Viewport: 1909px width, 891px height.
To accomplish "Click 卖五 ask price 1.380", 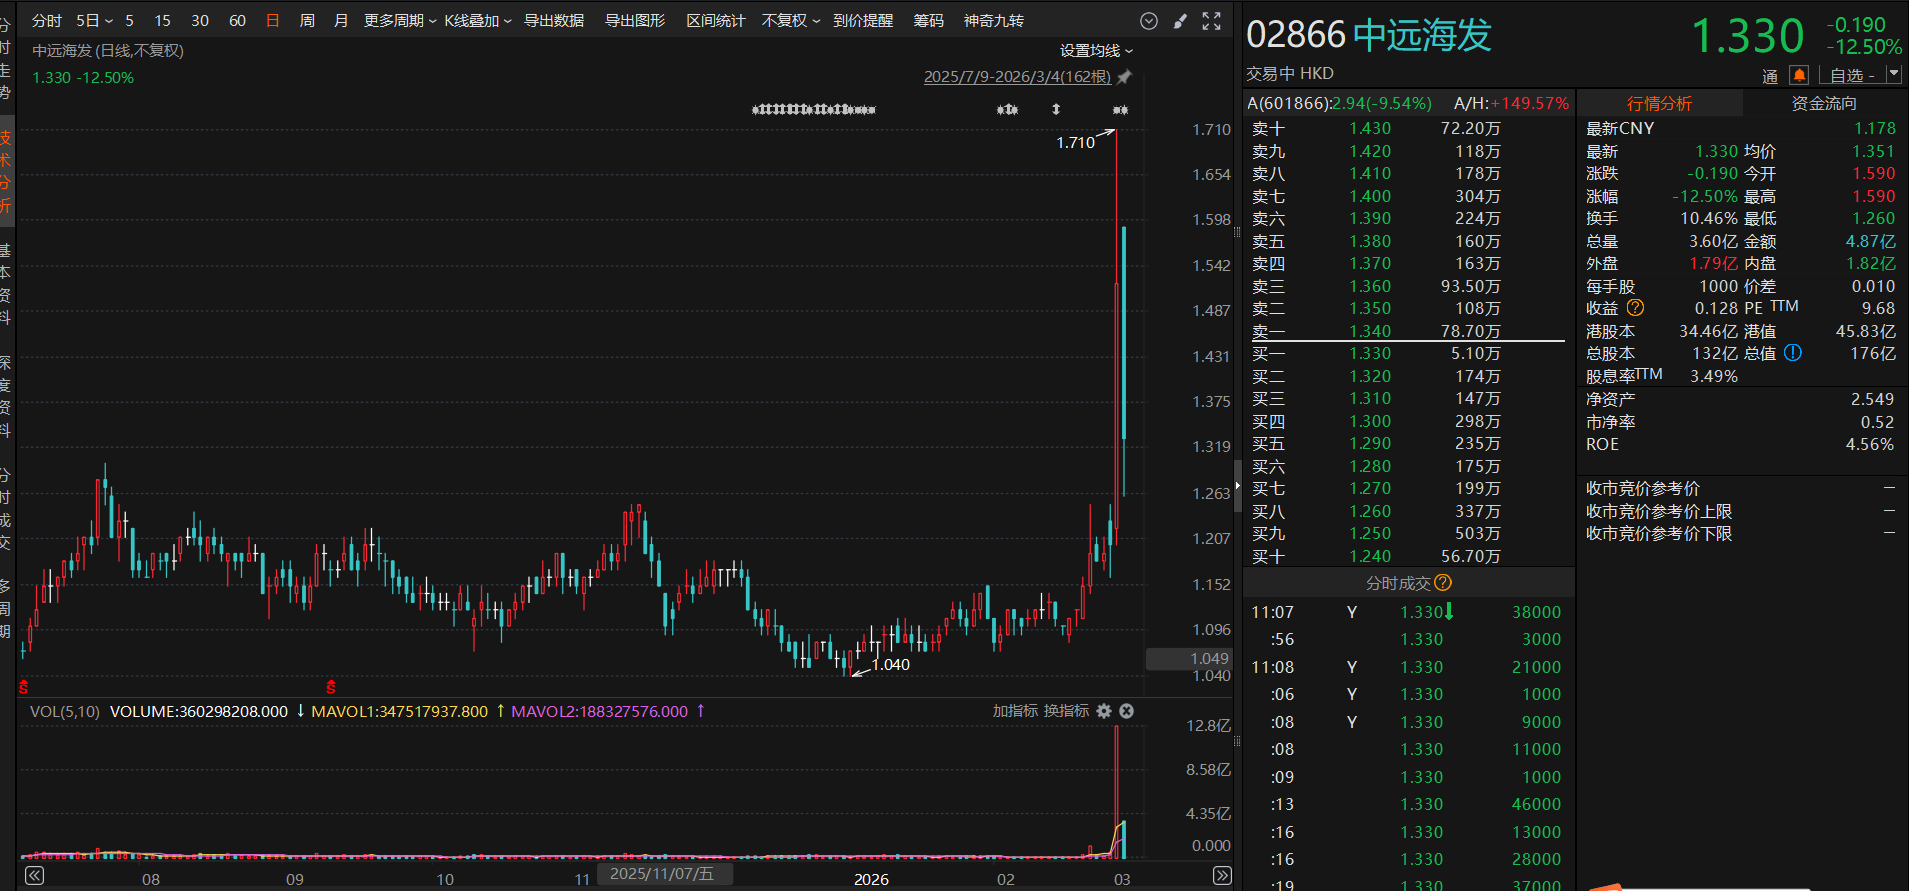I will [1370, 241].
